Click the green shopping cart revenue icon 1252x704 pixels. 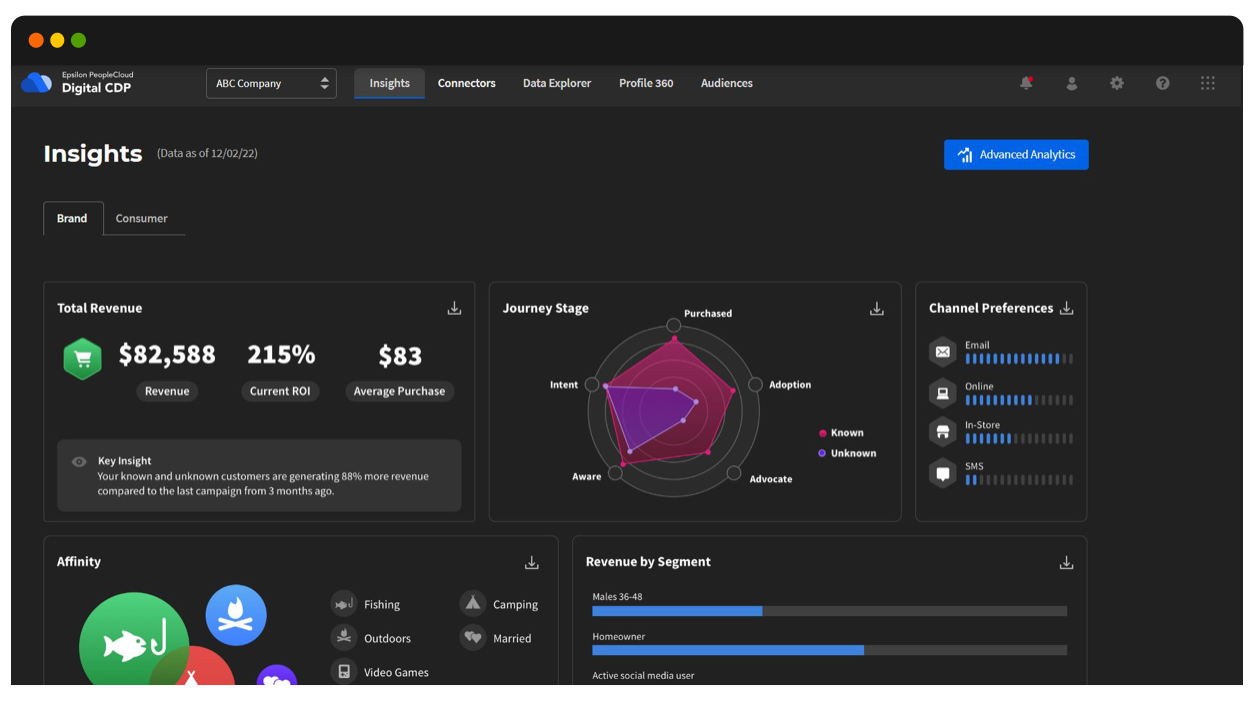pyautogui.click(x=82, y=358)
